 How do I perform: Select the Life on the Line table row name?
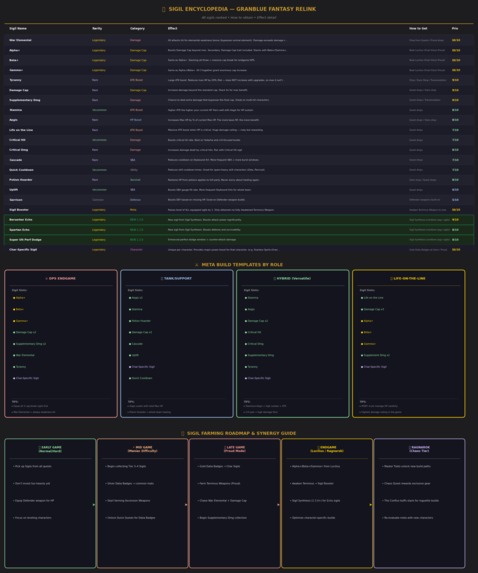[21, 130]
